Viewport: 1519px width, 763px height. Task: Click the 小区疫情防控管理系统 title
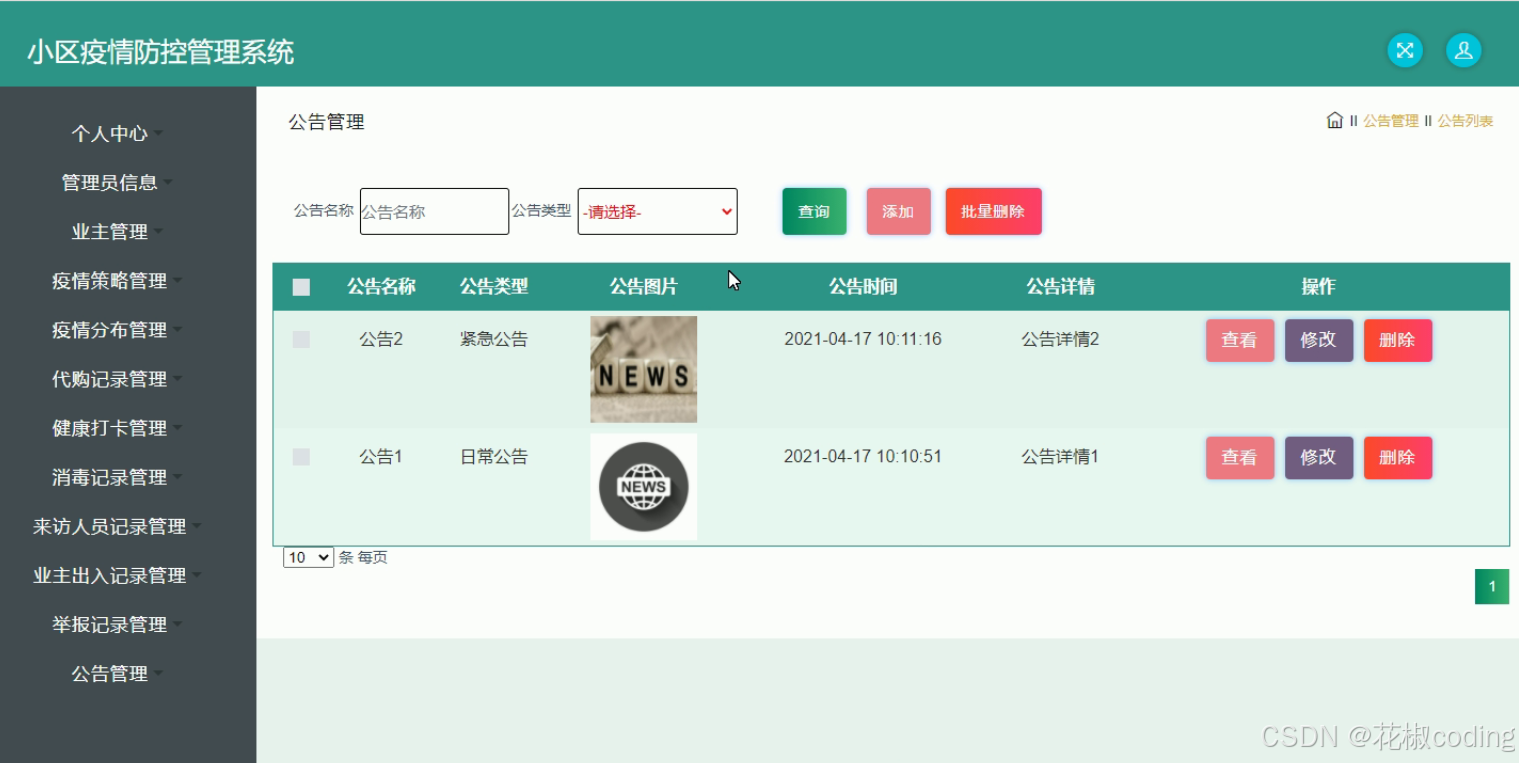point(160,52)
